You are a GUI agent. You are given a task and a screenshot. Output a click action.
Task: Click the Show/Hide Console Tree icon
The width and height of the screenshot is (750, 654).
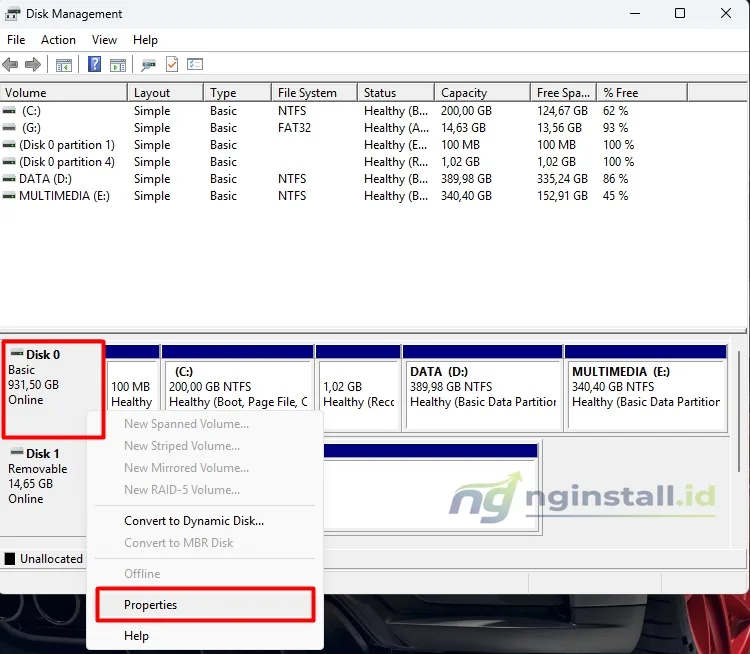64,65
